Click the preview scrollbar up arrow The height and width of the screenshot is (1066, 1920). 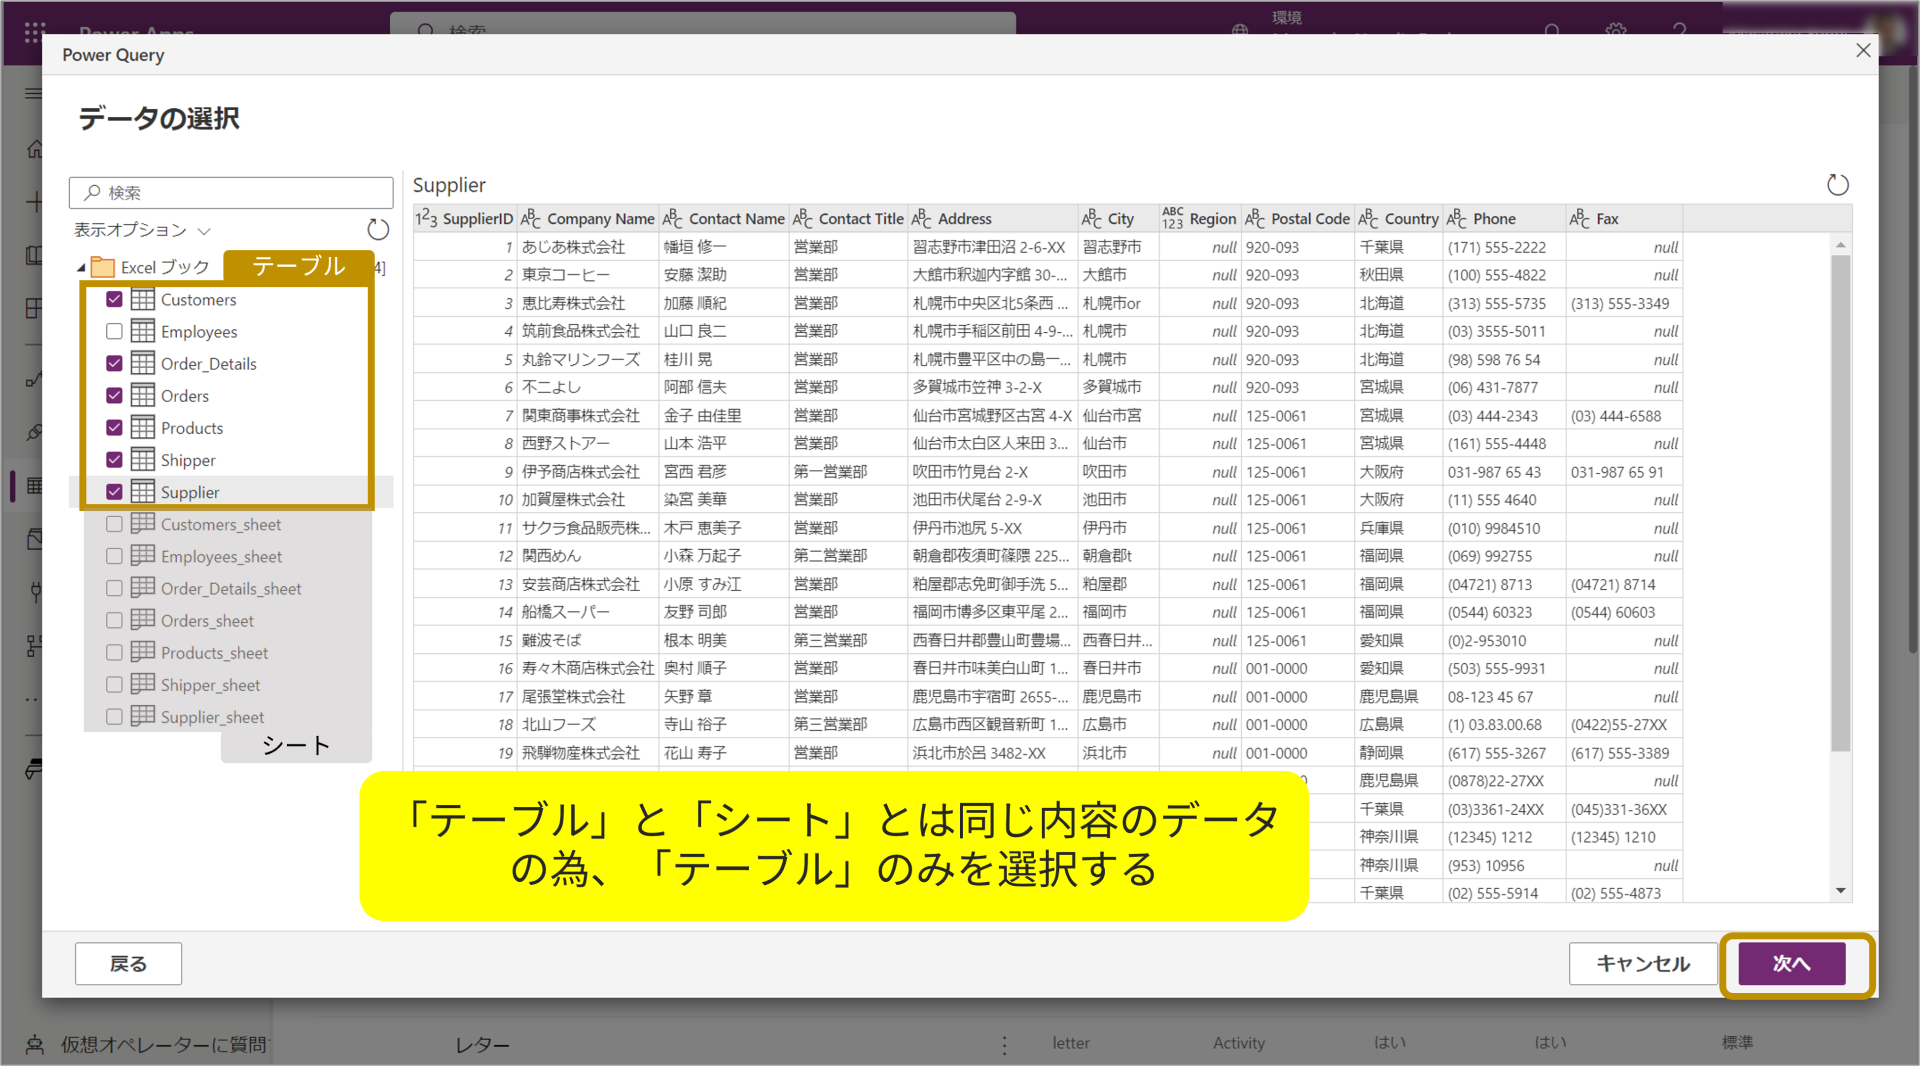click(1840, 245)
